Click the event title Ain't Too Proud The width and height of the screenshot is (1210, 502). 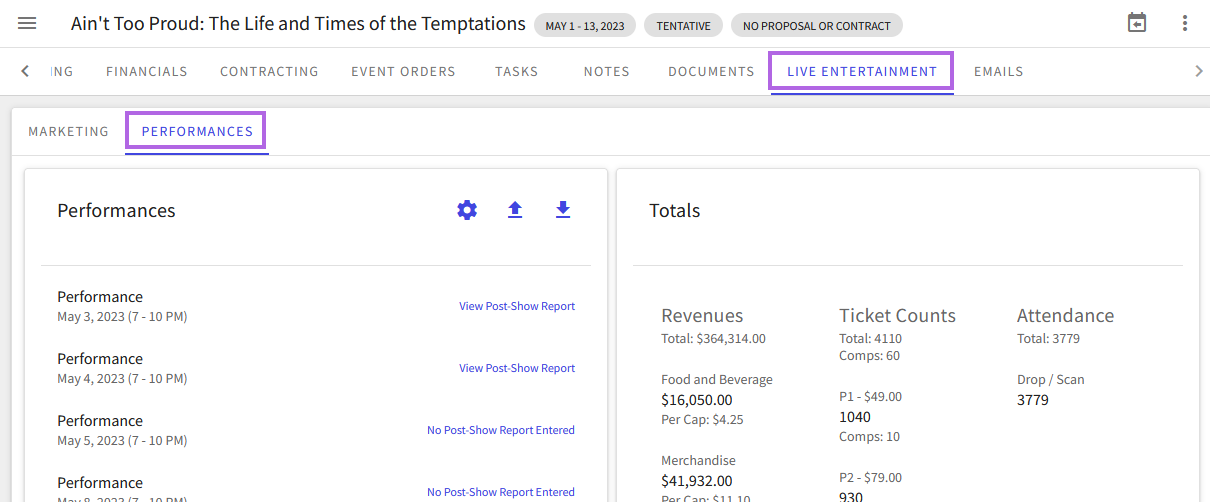[298, 23]
